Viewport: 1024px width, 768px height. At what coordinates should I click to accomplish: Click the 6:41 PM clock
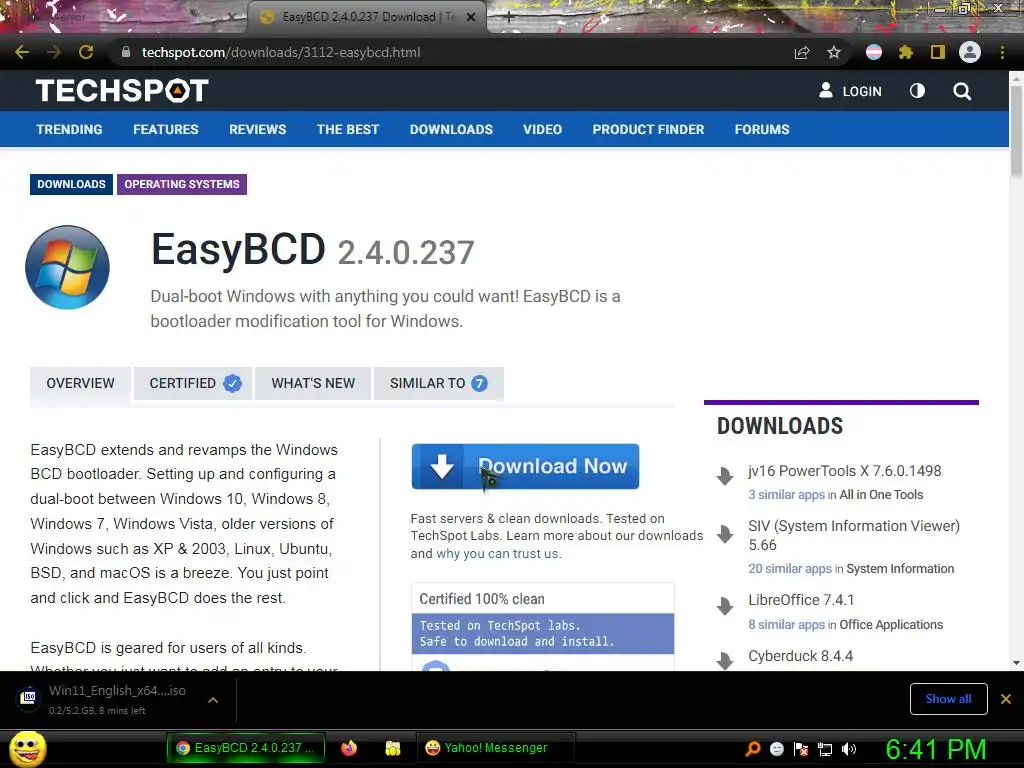coord(935,749)
